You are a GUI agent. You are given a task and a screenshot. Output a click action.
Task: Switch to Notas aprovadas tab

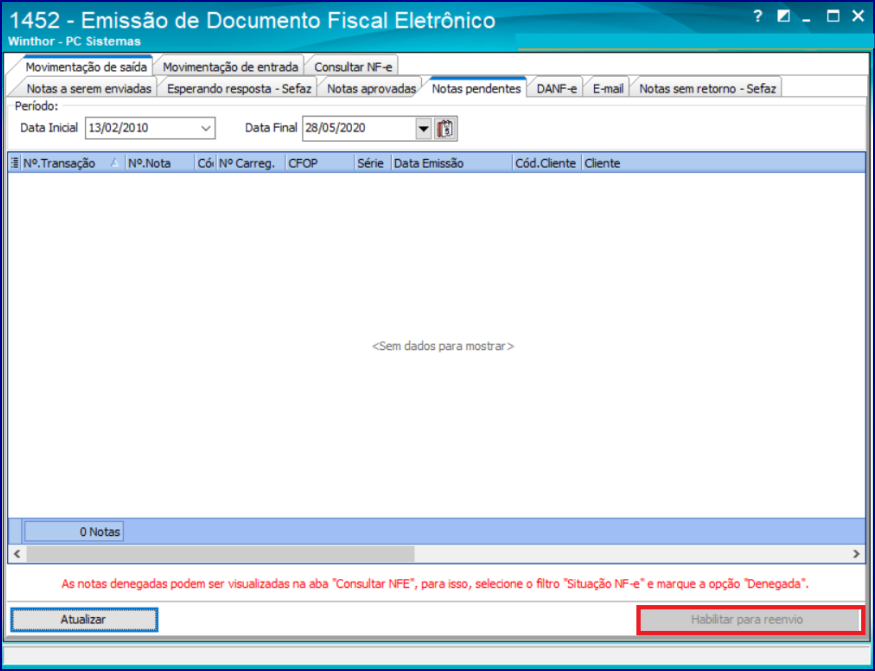(x=371, y=88)
